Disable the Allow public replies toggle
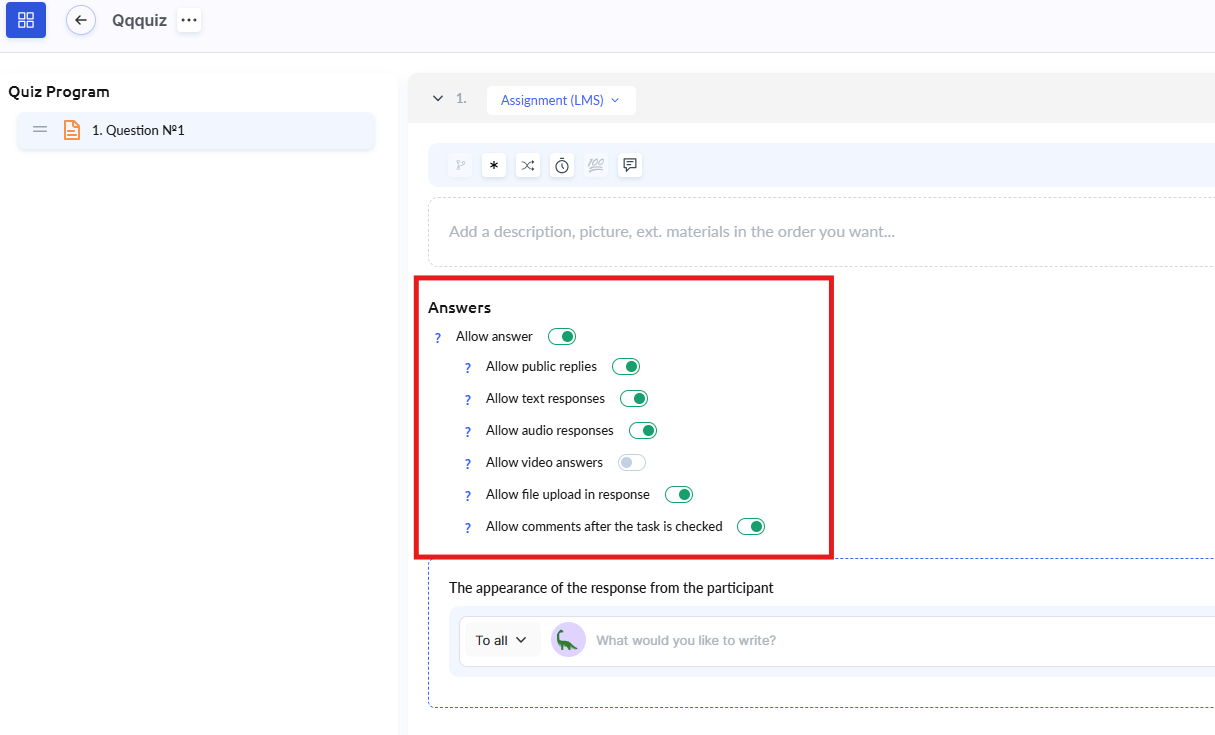Image resolution: width=1215 pixels, height=735 pixels. [x=626, y=367]
